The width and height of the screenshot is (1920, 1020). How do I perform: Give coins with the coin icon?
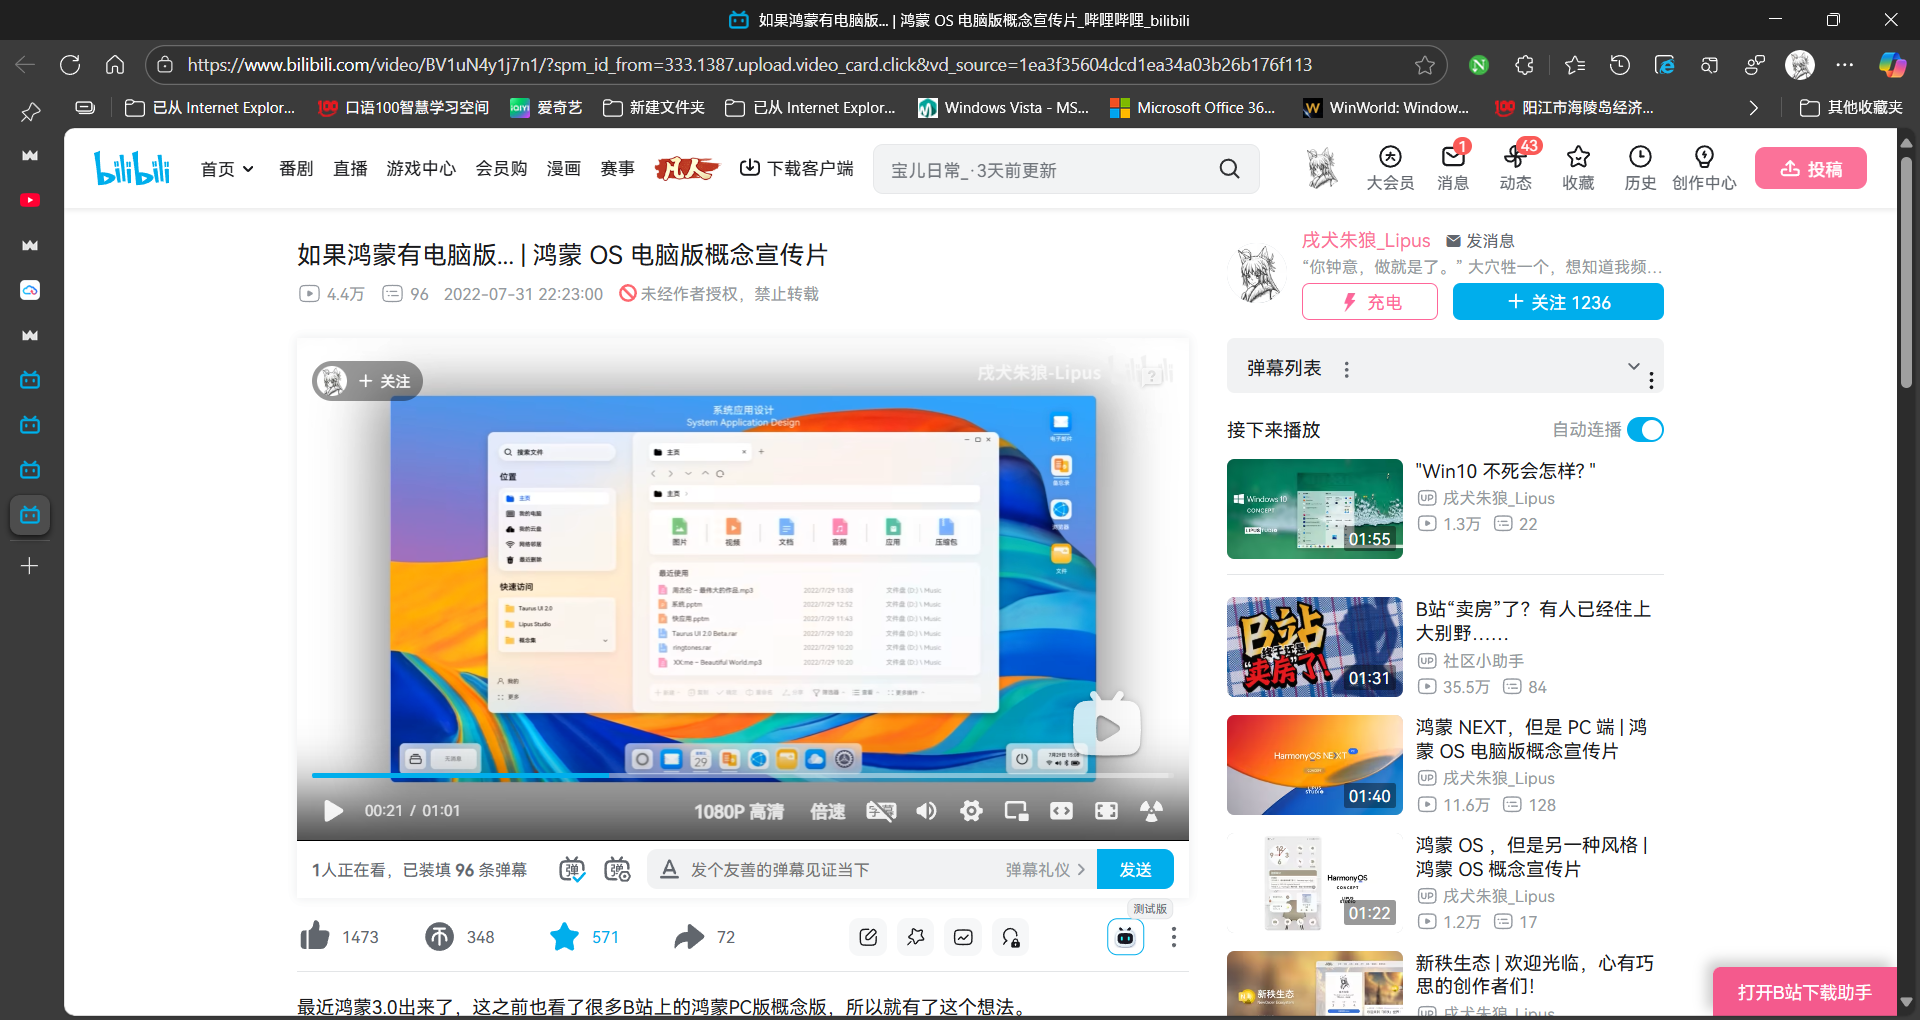(439, 936)
